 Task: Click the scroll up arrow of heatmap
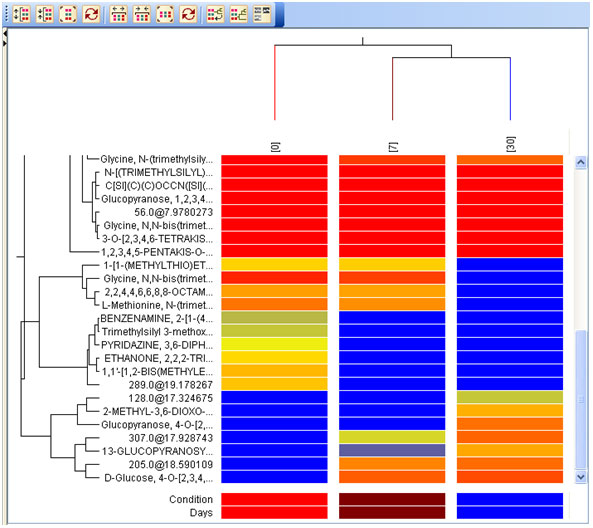pos(581,163)
